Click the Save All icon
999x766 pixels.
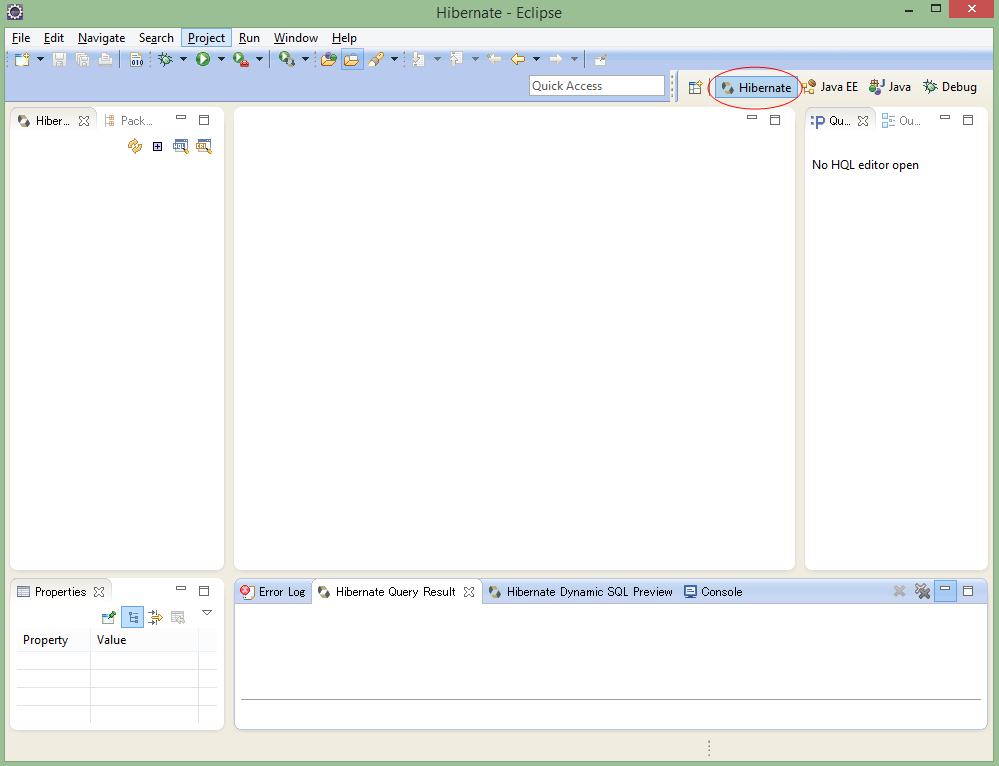82,59
